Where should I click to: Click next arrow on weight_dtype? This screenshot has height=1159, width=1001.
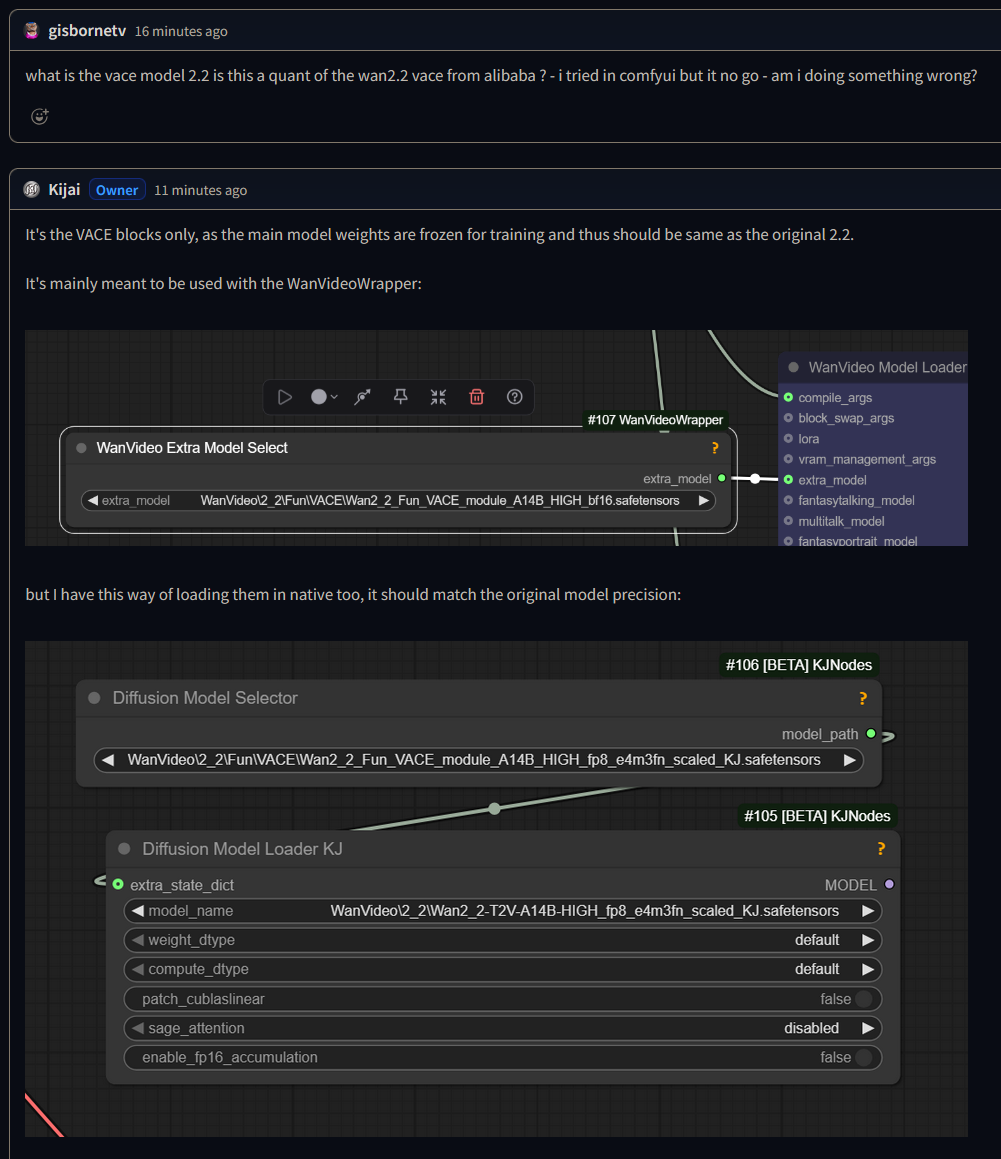868,940
